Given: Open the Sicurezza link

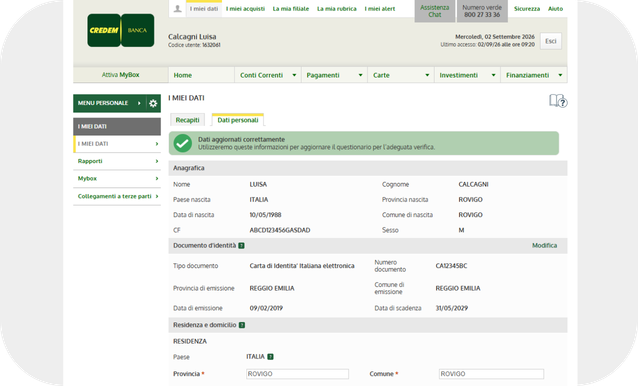Looking at the screenshot, I should click(527, 9).
